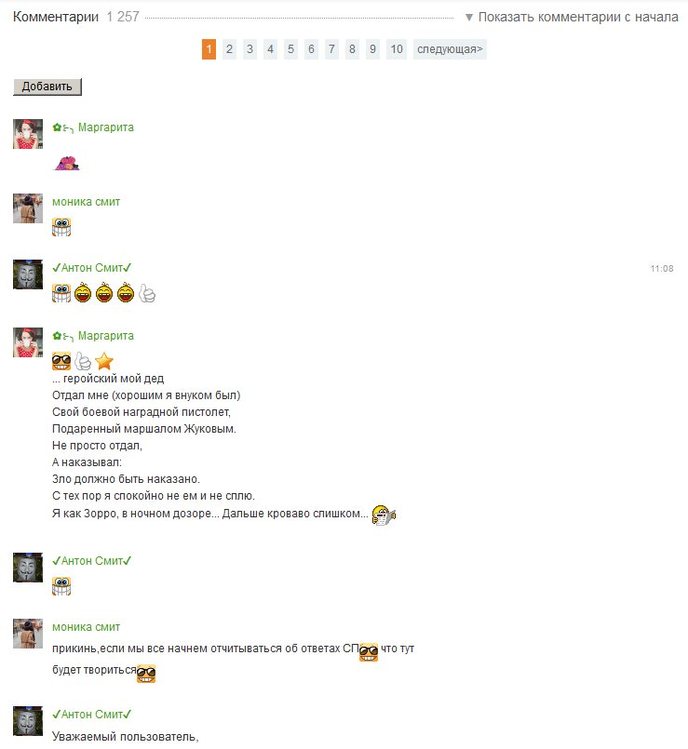Click the sunglasses emoji before the thumbs-up and star

61,362
